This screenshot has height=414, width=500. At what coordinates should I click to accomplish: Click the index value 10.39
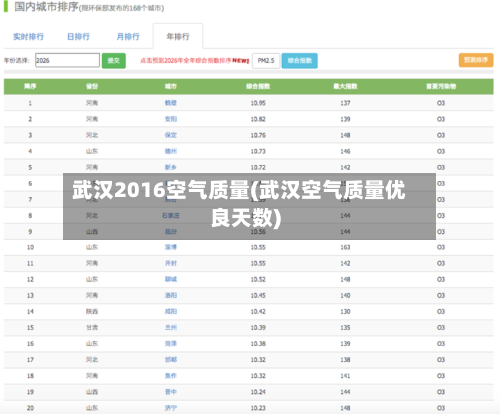coord(258,328)
